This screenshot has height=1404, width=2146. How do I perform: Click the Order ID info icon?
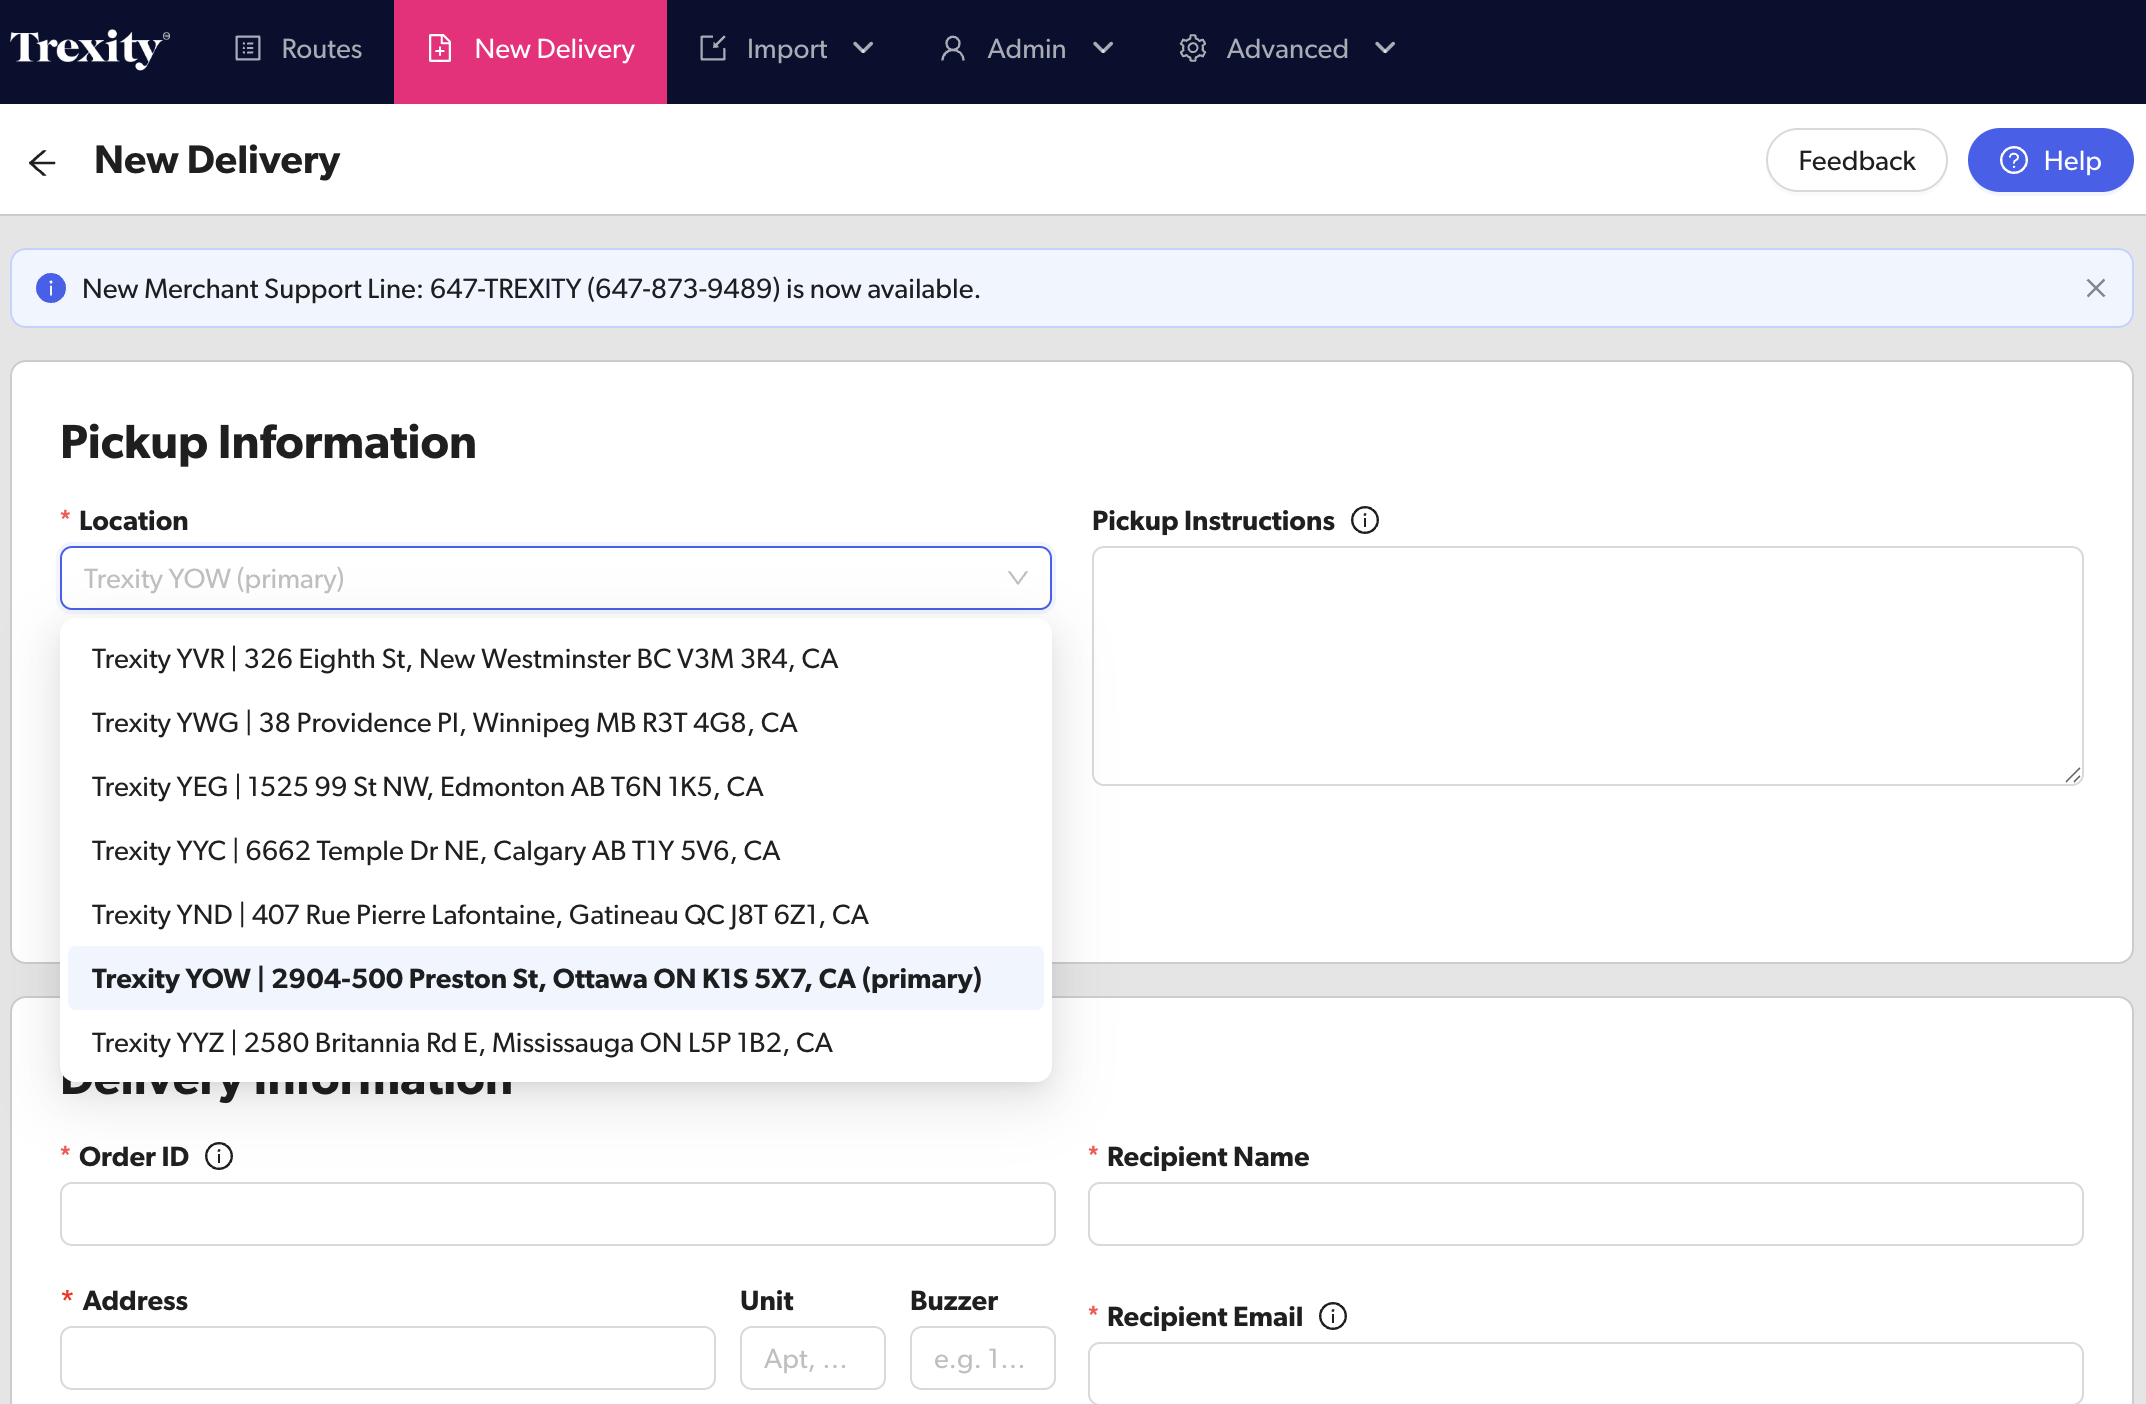click(219, 1156)
